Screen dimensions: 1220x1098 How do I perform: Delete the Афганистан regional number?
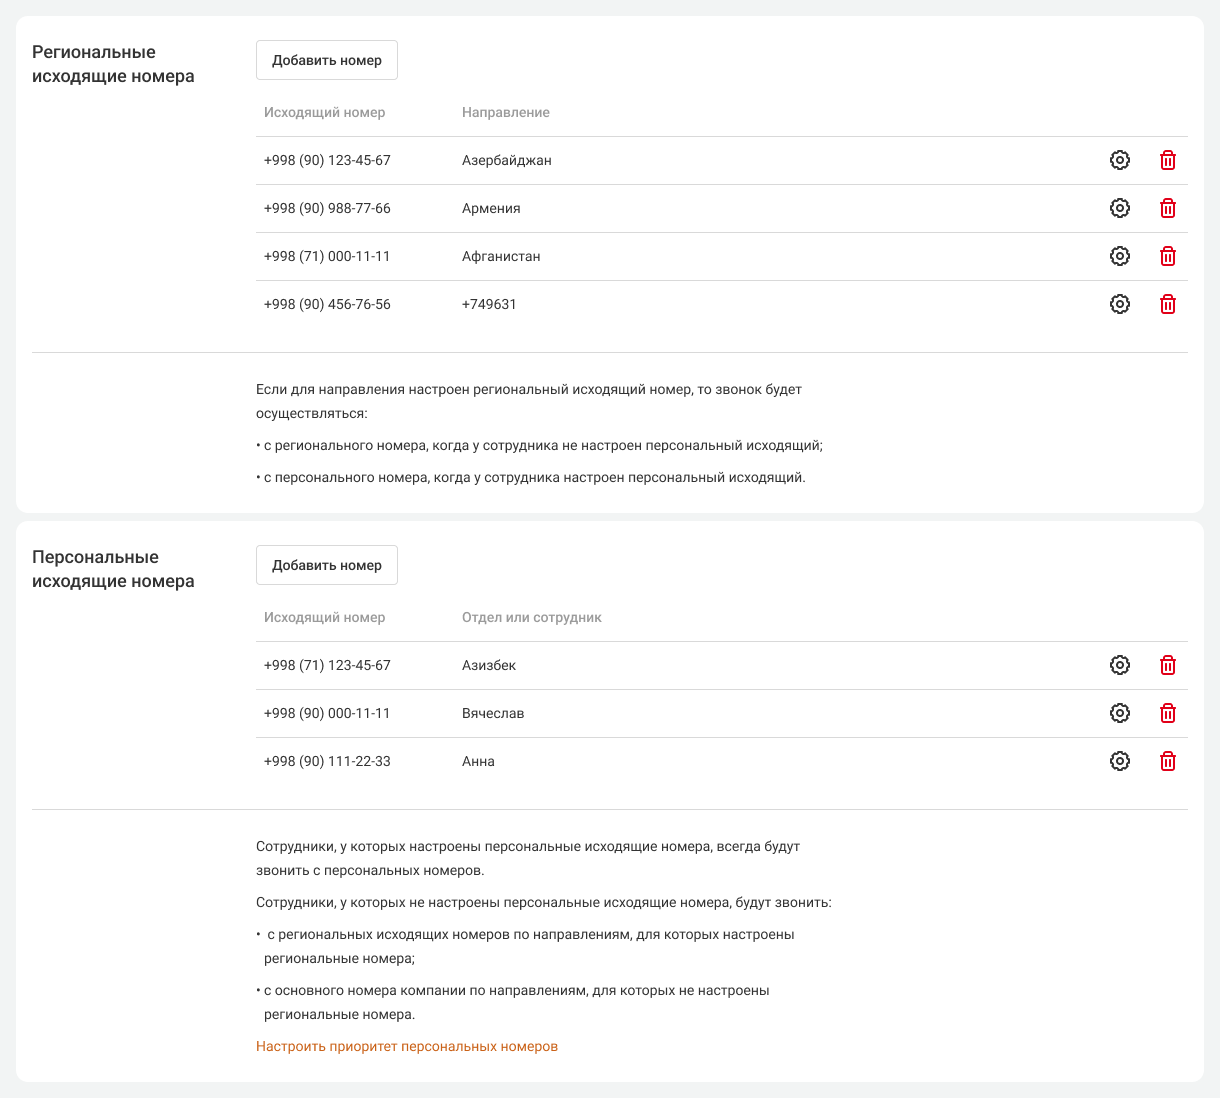1167,256
